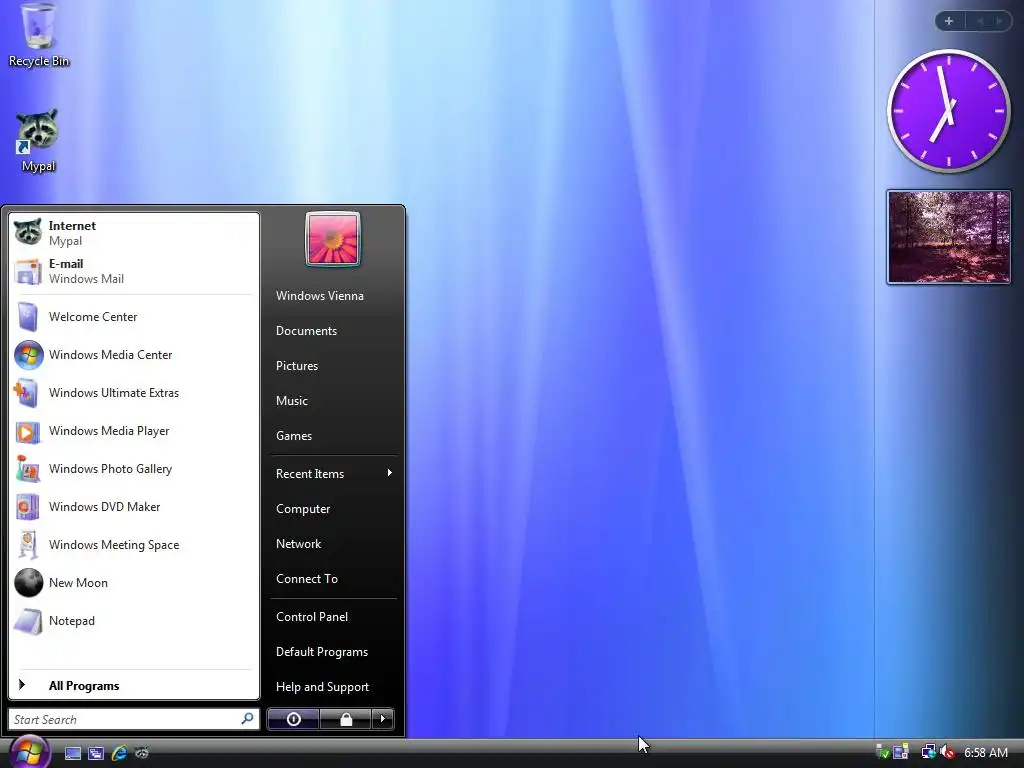Launch Mypal from the Internet start menu entry
The image size is (1024, 768).
click(x=134, y=233)
